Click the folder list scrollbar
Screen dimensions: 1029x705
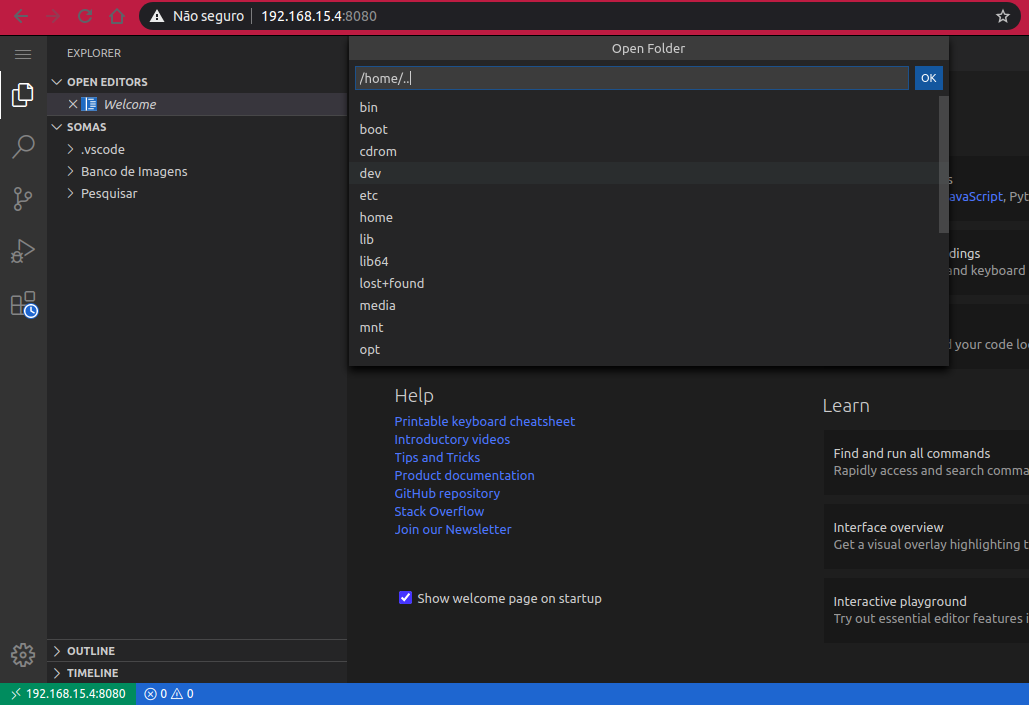pos(944,165)
